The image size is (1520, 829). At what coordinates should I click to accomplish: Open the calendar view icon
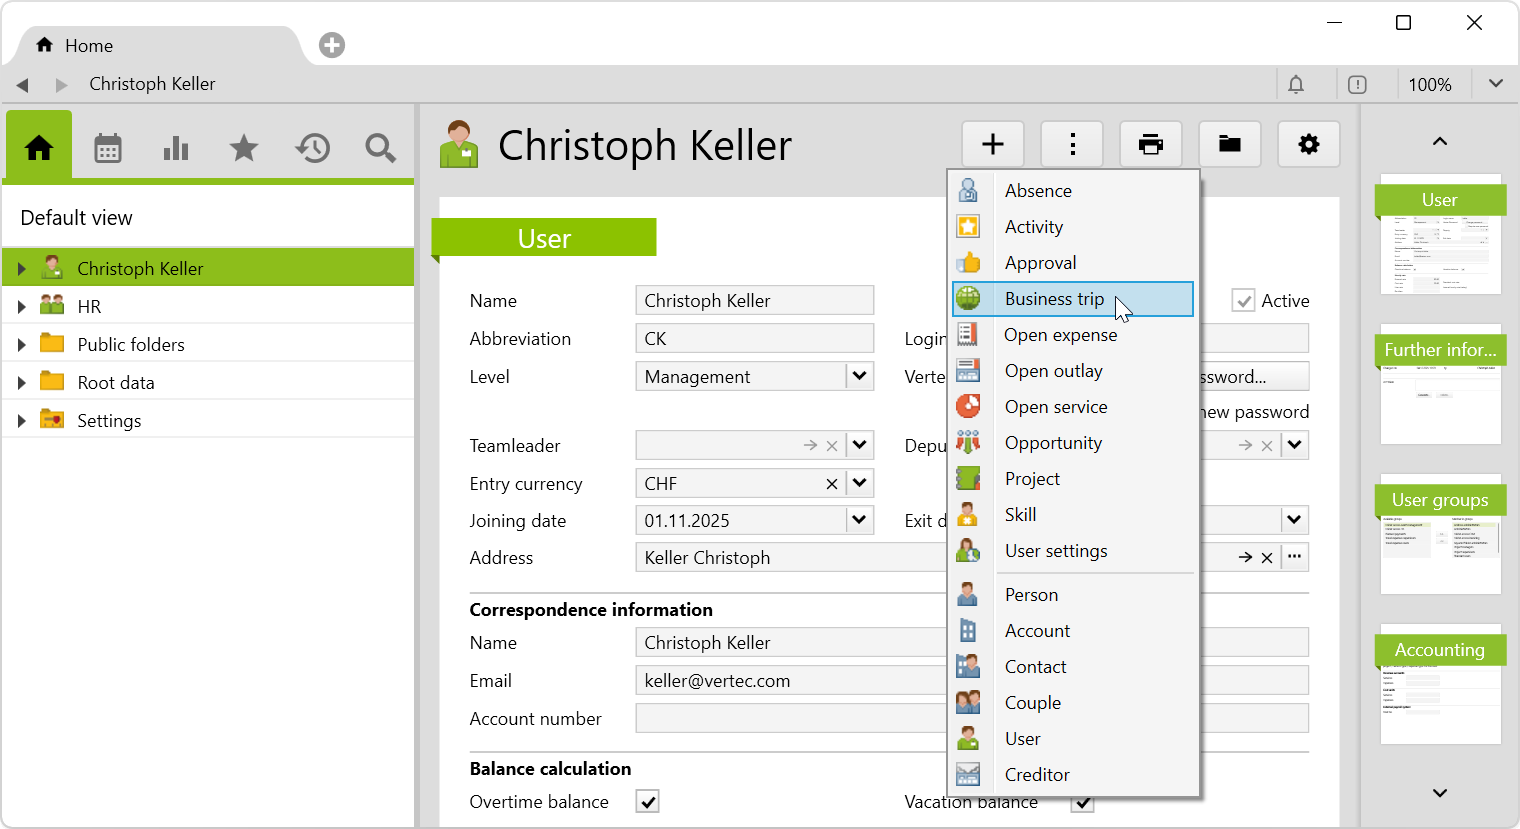(108, 149)
